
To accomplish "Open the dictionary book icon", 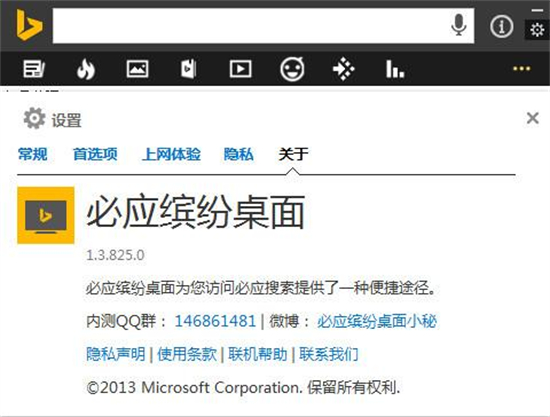I will [188, 68].
